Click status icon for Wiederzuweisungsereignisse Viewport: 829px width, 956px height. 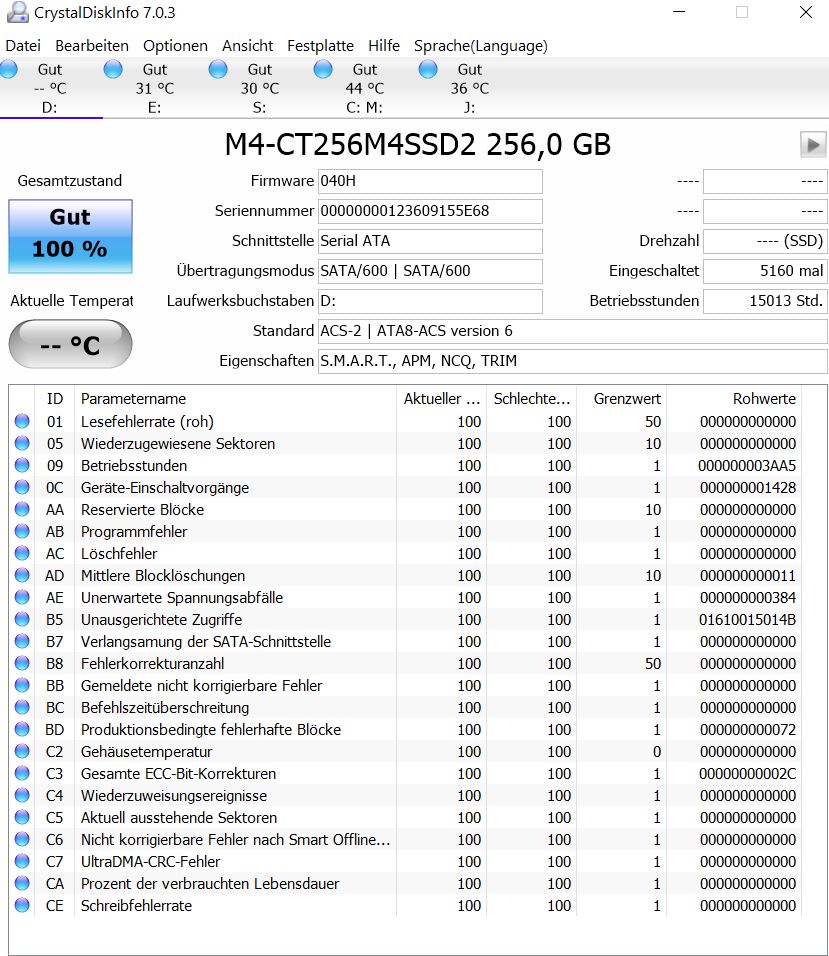point(22,795)
